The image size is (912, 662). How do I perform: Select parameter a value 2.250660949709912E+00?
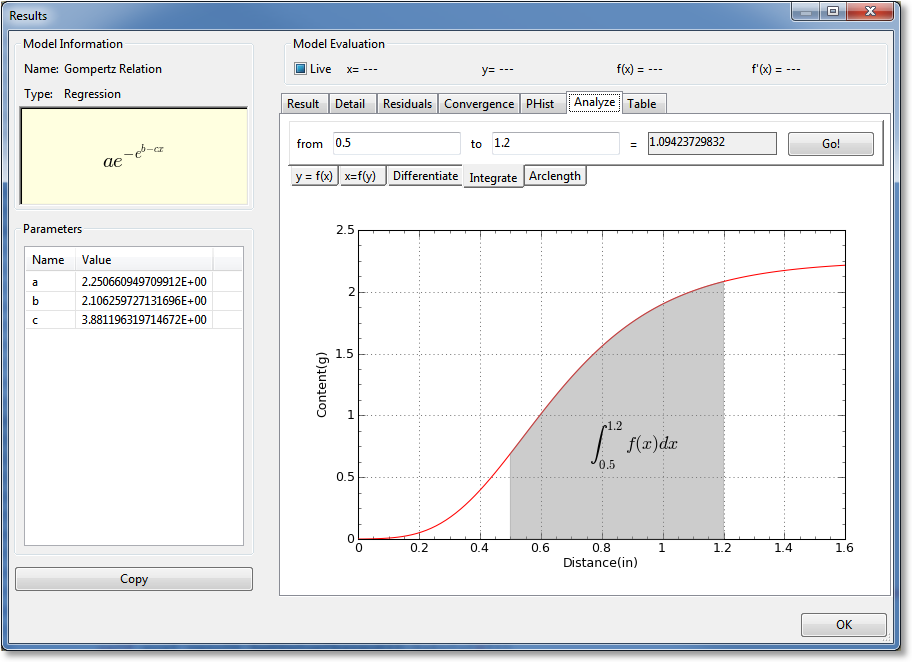coord(144,282)
